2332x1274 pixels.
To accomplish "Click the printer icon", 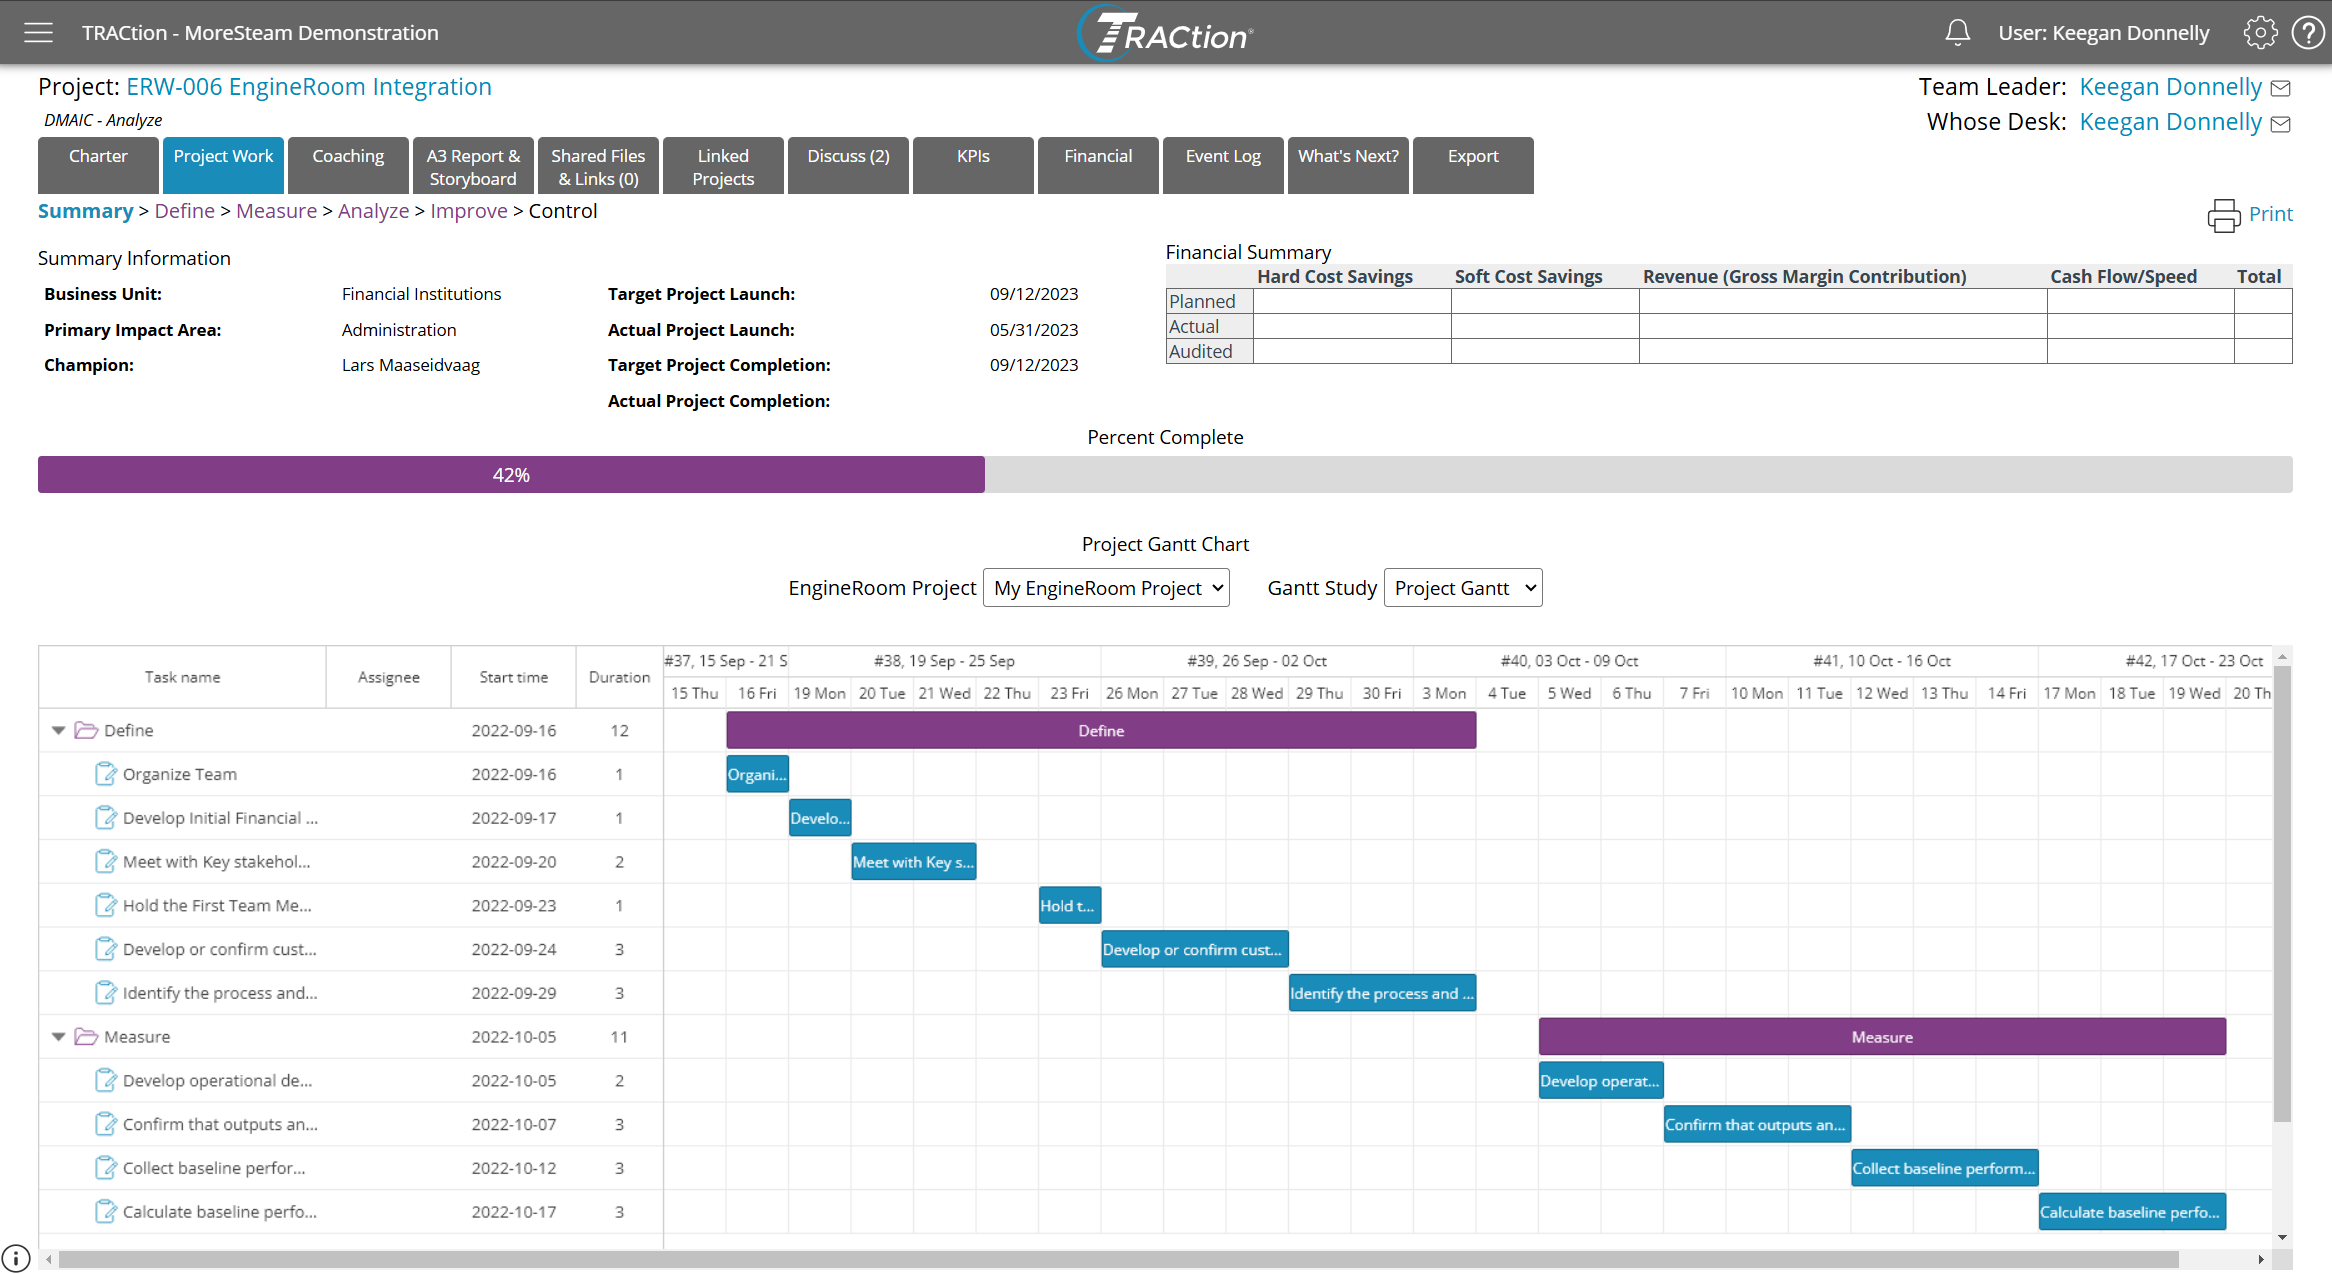I will pos(2223,215).
